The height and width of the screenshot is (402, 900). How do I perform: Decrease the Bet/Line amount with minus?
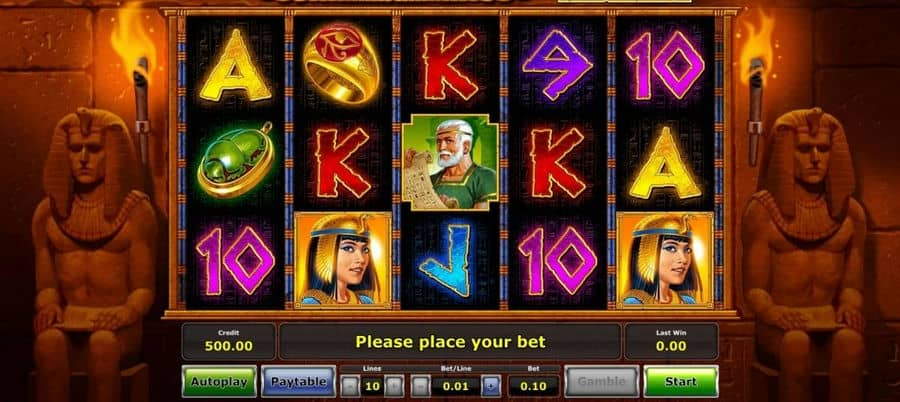pos(421,386)
